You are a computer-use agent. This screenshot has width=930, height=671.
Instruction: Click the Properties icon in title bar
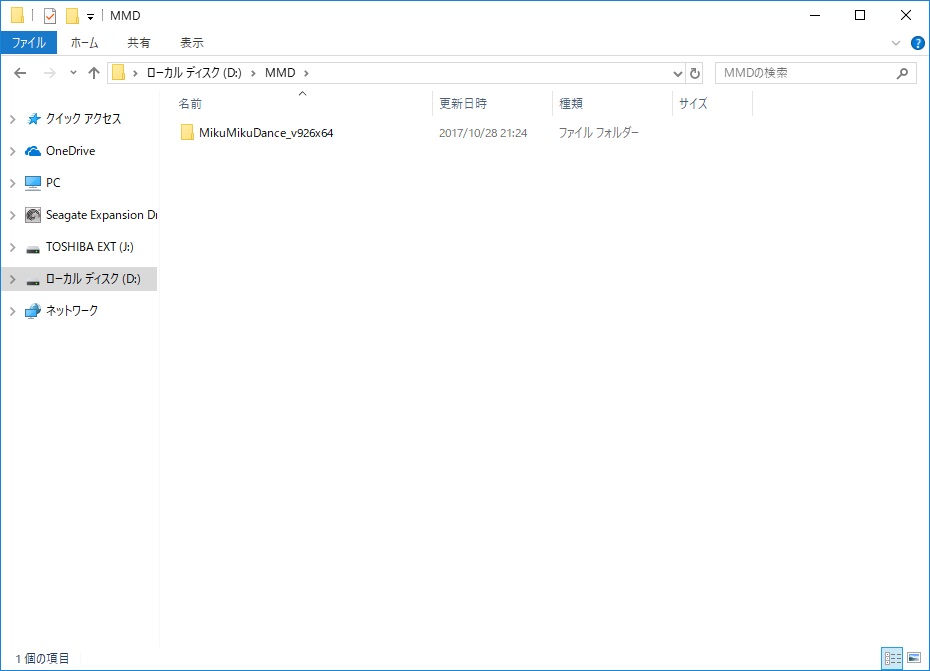click(x=50, y=16)
